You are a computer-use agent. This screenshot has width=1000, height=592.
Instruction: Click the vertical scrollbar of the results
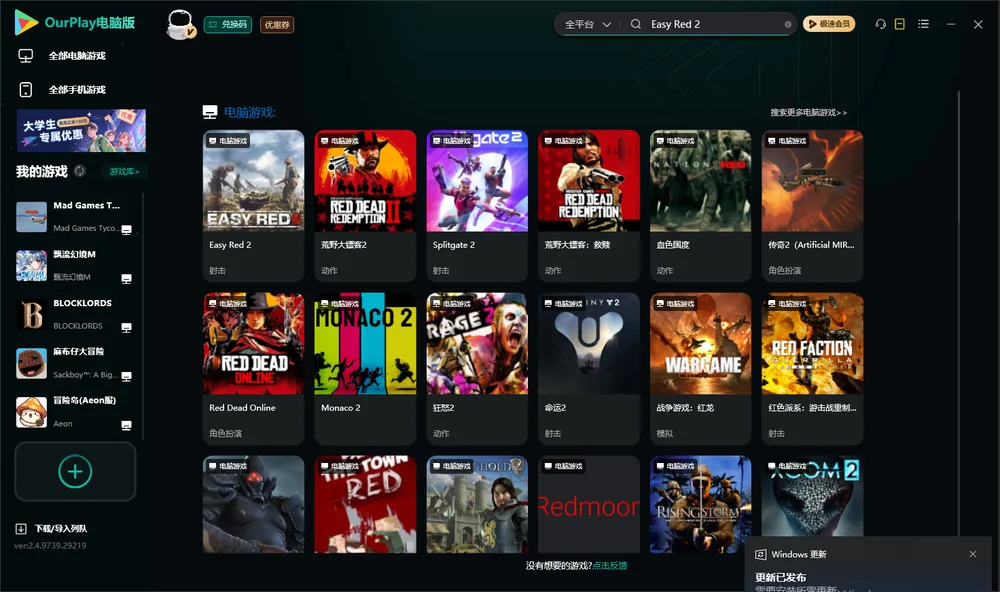(958, 313)
